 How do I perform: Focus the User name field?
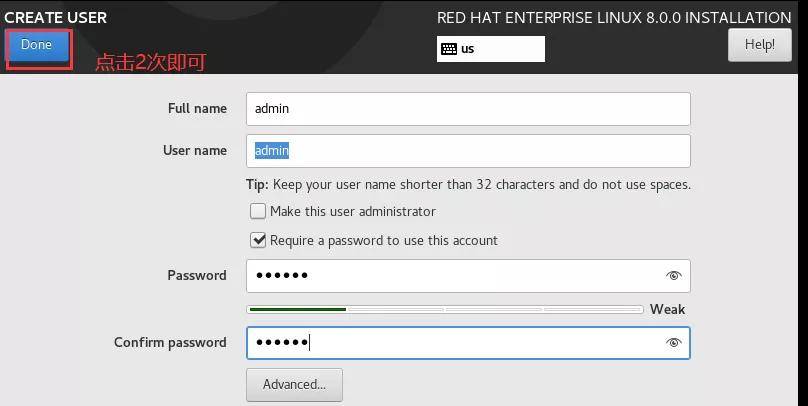click(x=468, y=150)
